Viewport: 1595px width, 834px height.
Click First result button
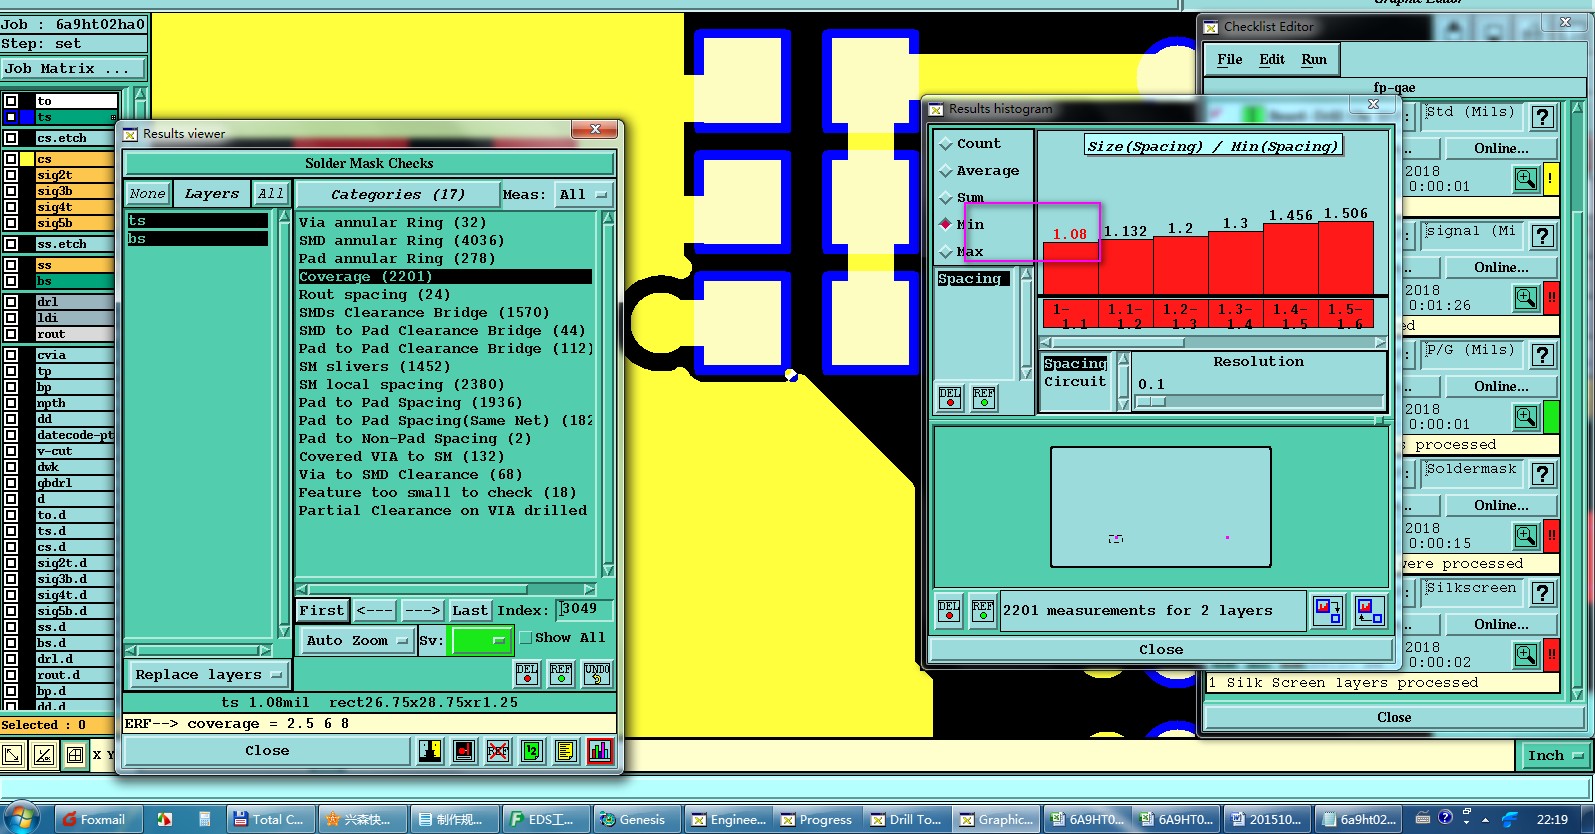click(x=322, y=610)
